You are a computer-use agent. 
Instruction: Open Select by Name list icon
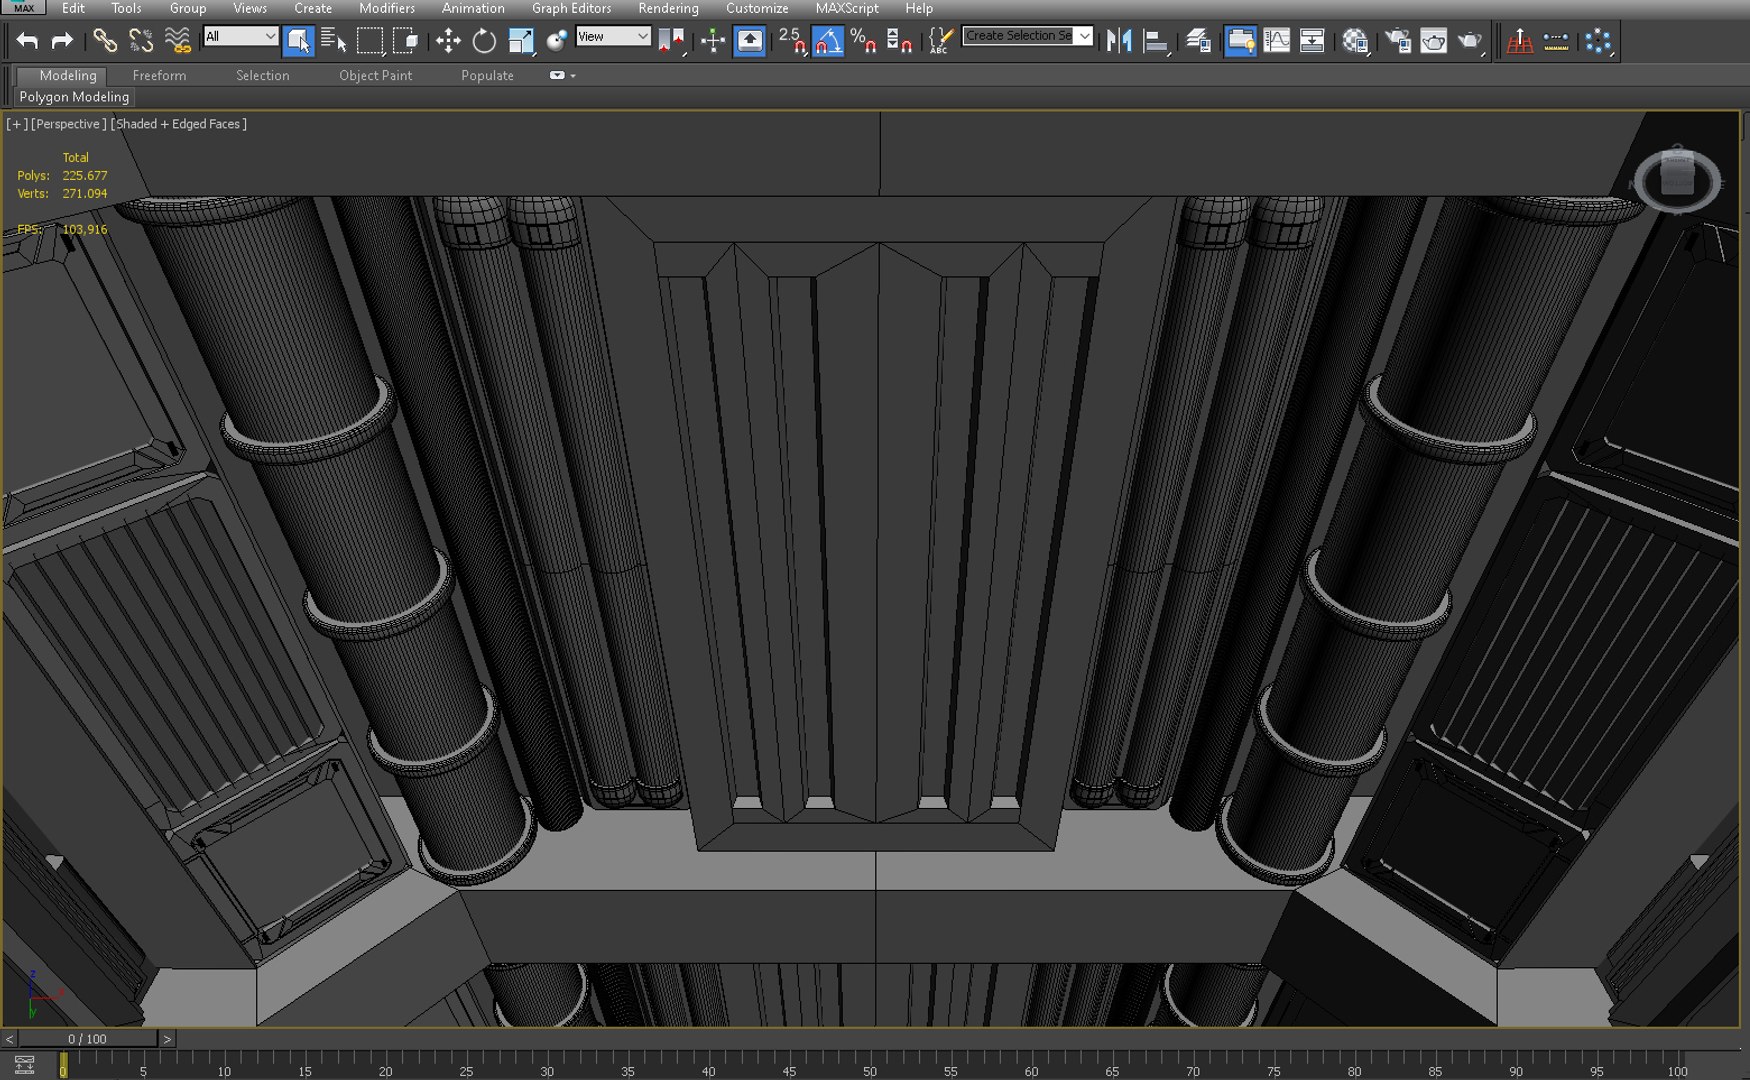tap(334, 41)
